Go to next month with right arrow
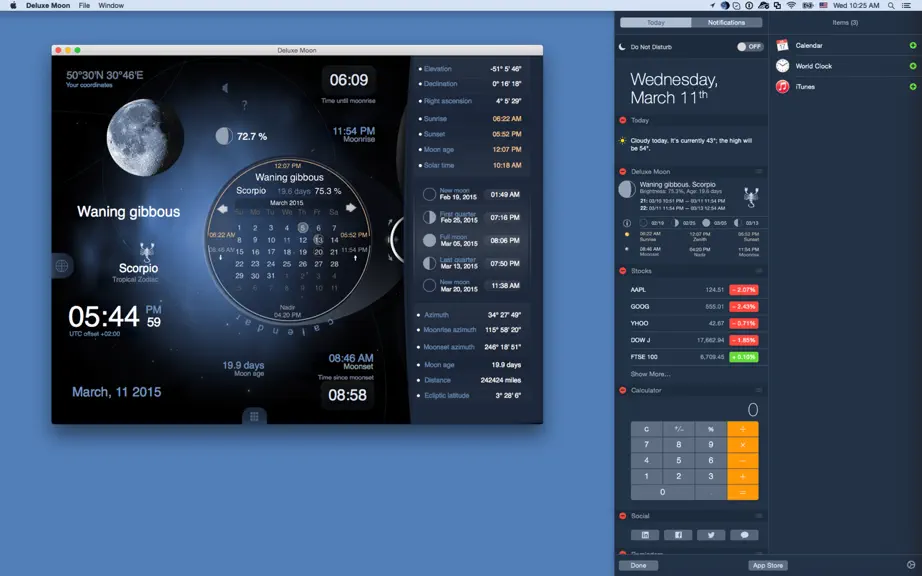 pos(351,208)
